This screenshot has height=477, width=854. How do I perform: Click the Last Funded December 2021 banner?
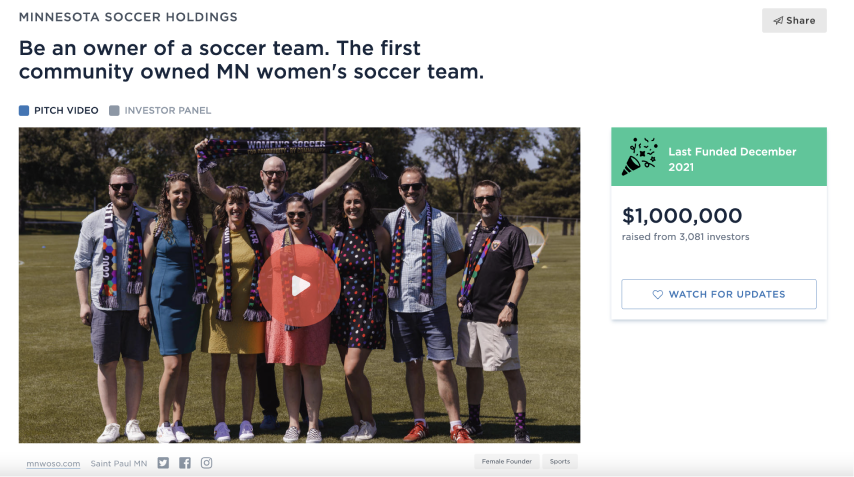point(732,158)
